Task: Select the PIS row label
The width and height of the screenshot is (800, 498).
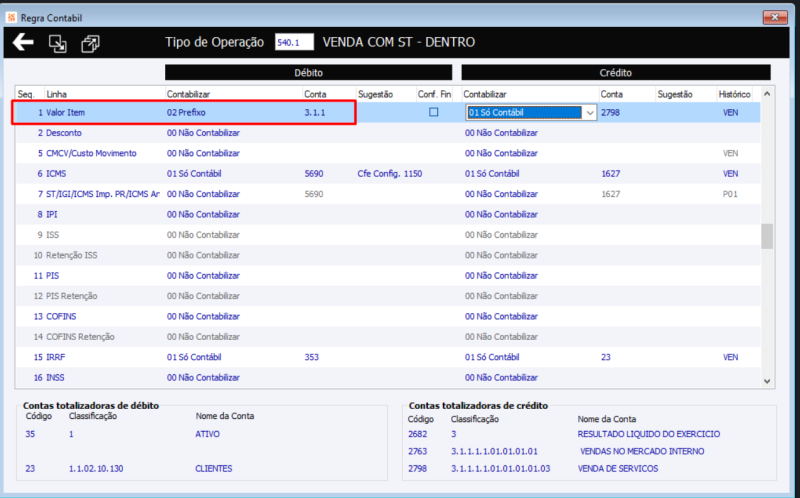Action: [x=53, y=276]
